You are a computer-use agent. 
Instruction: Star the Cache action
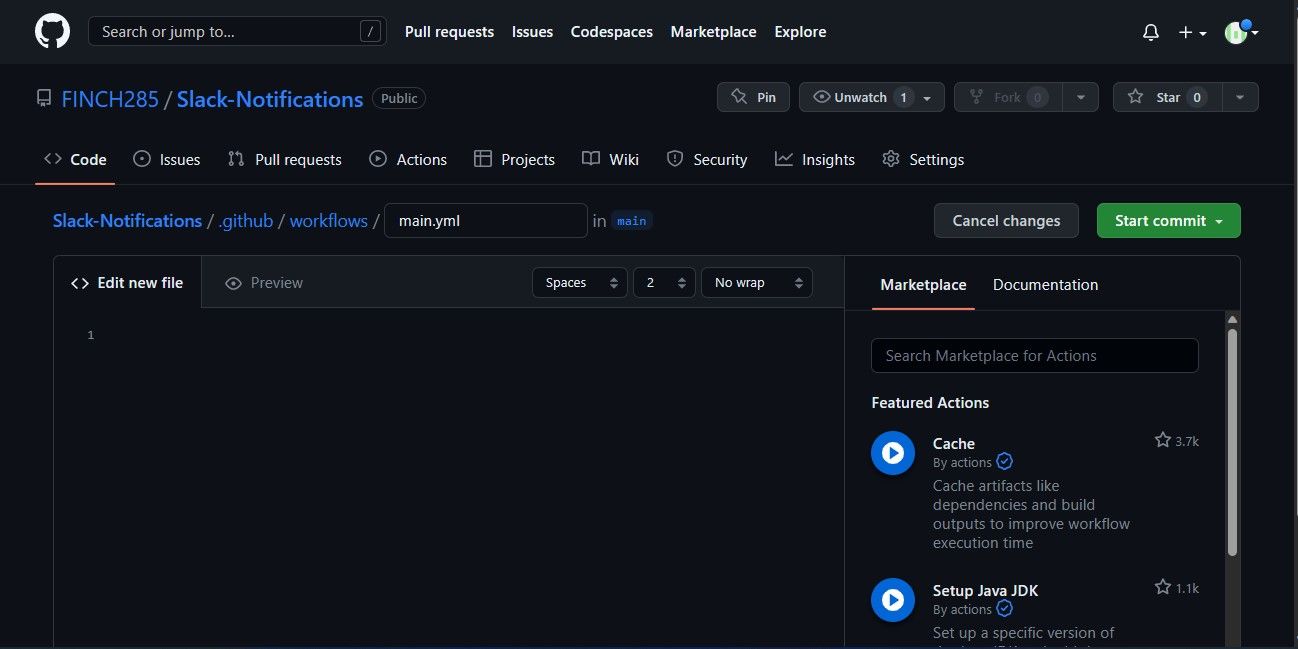point(1162,439)
